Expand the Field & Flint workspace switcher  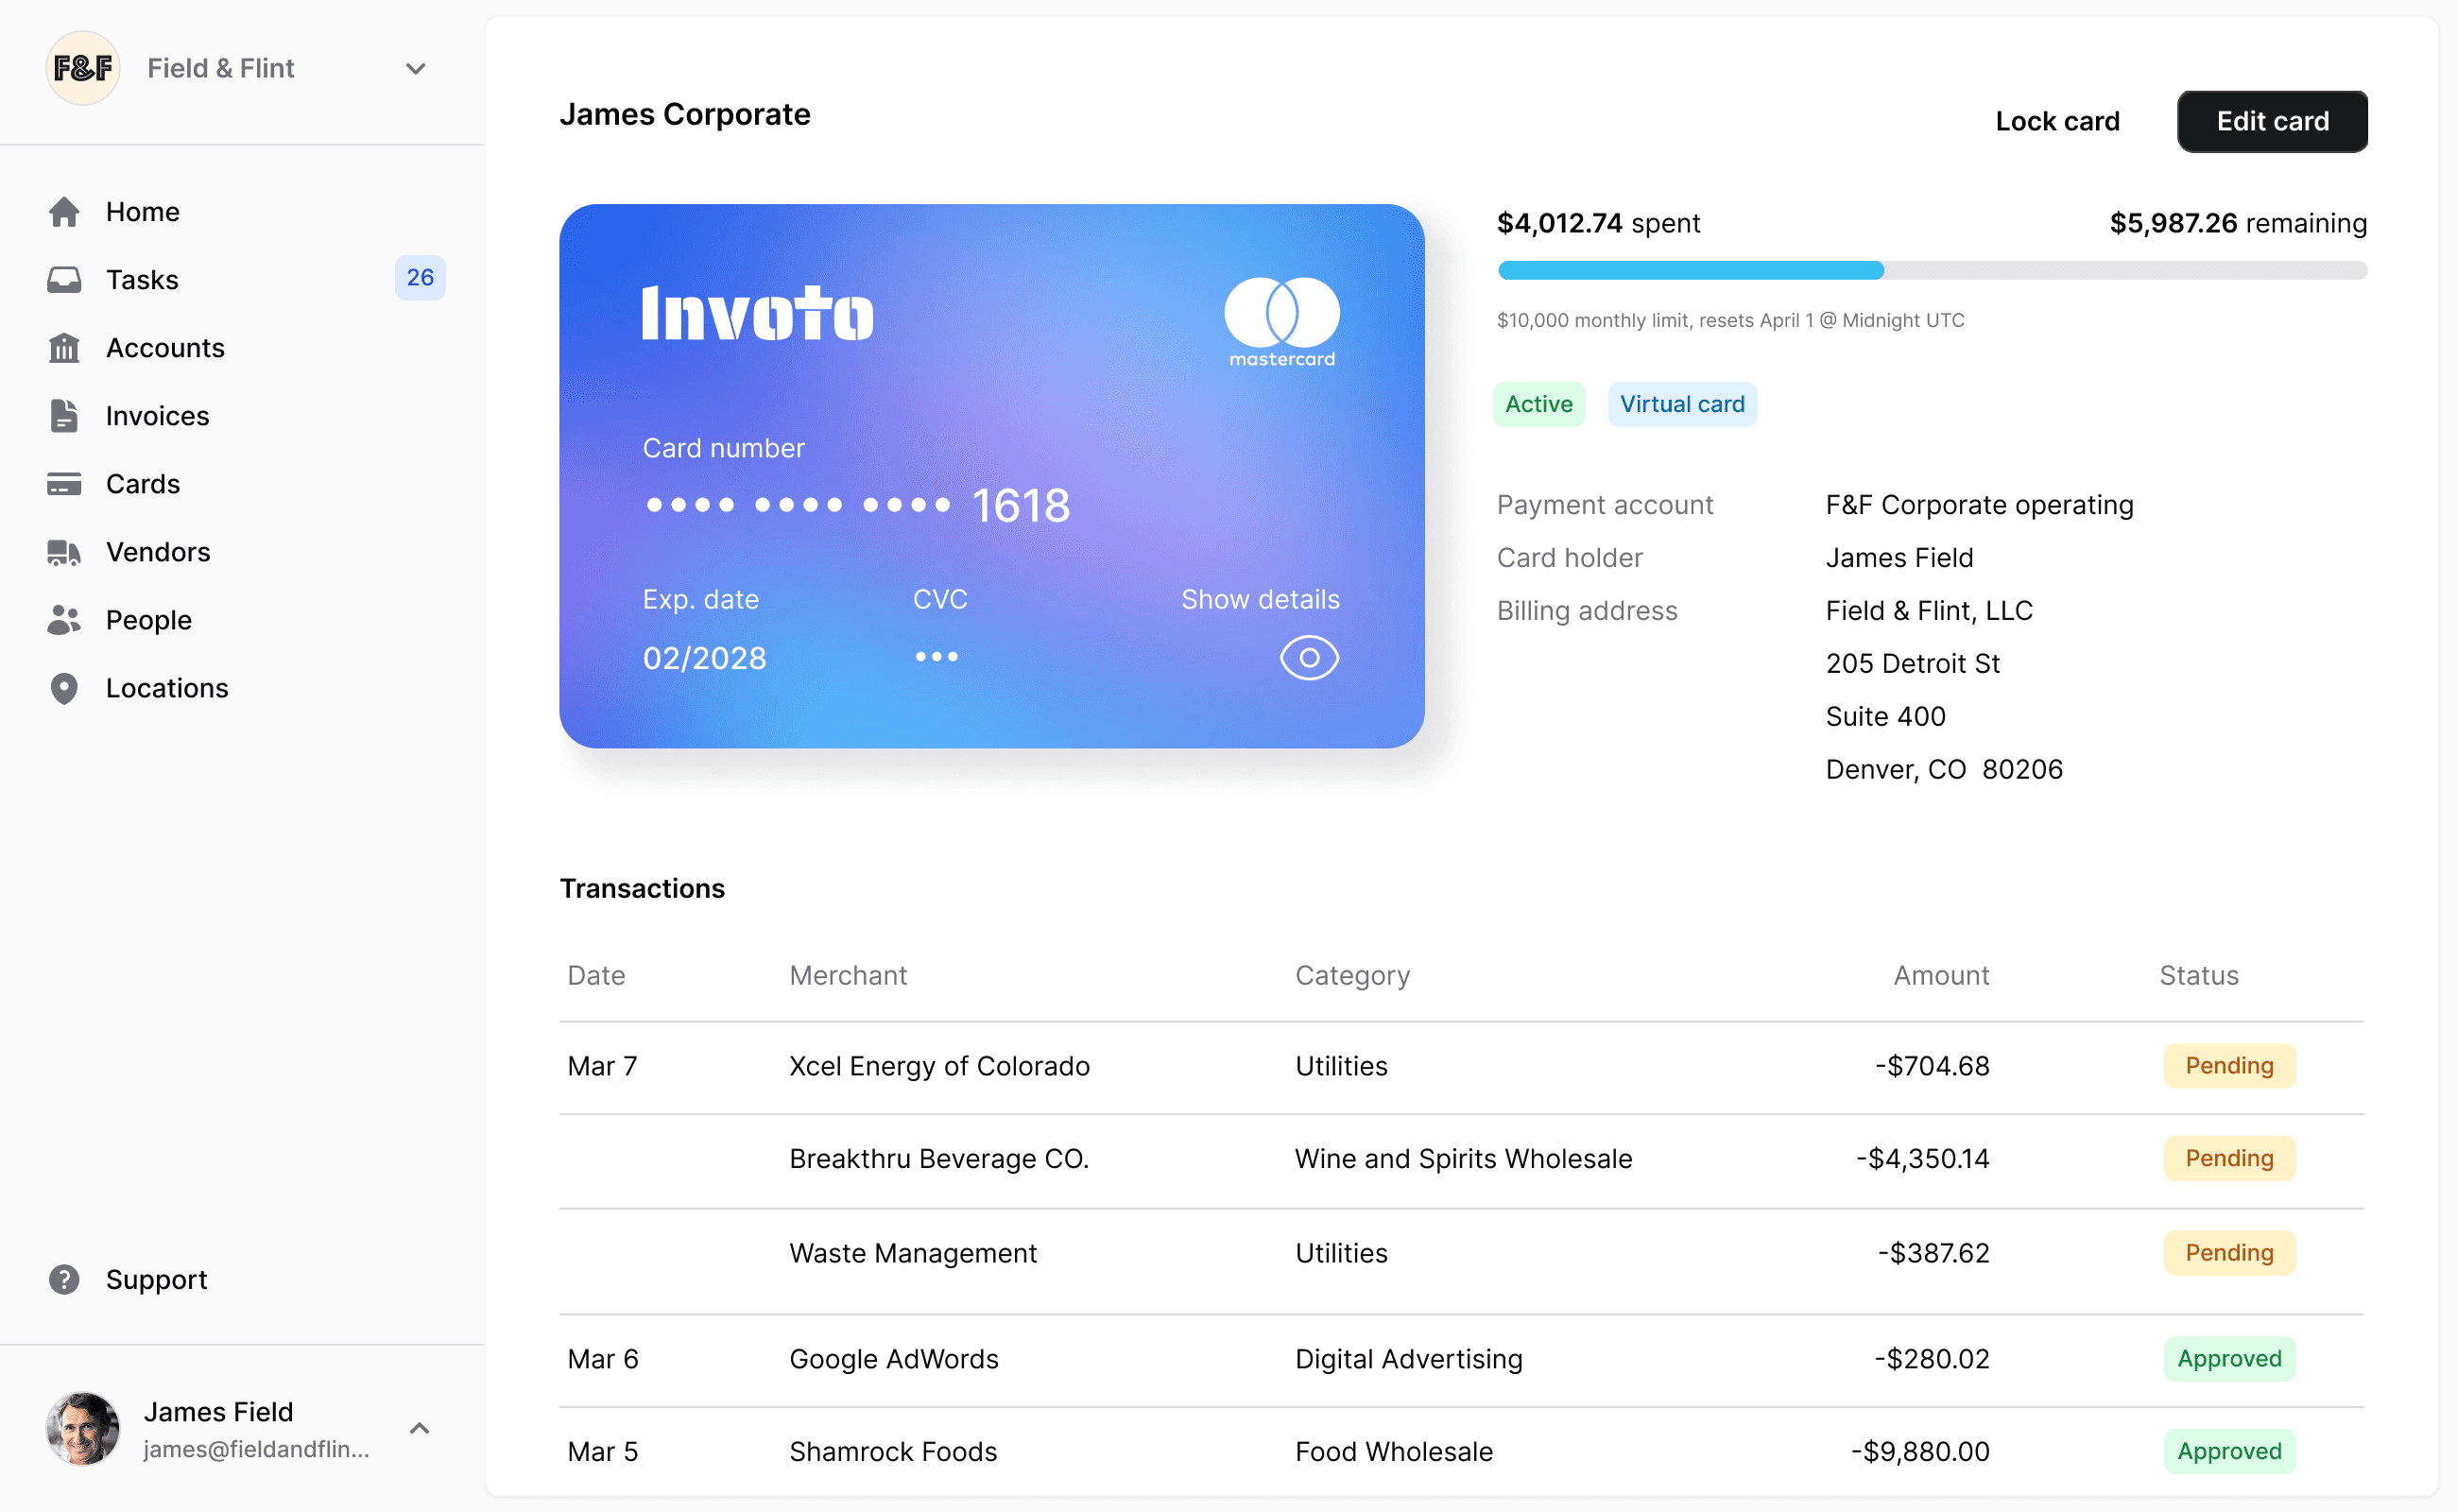pyautogui.click(x=416, y=68)
